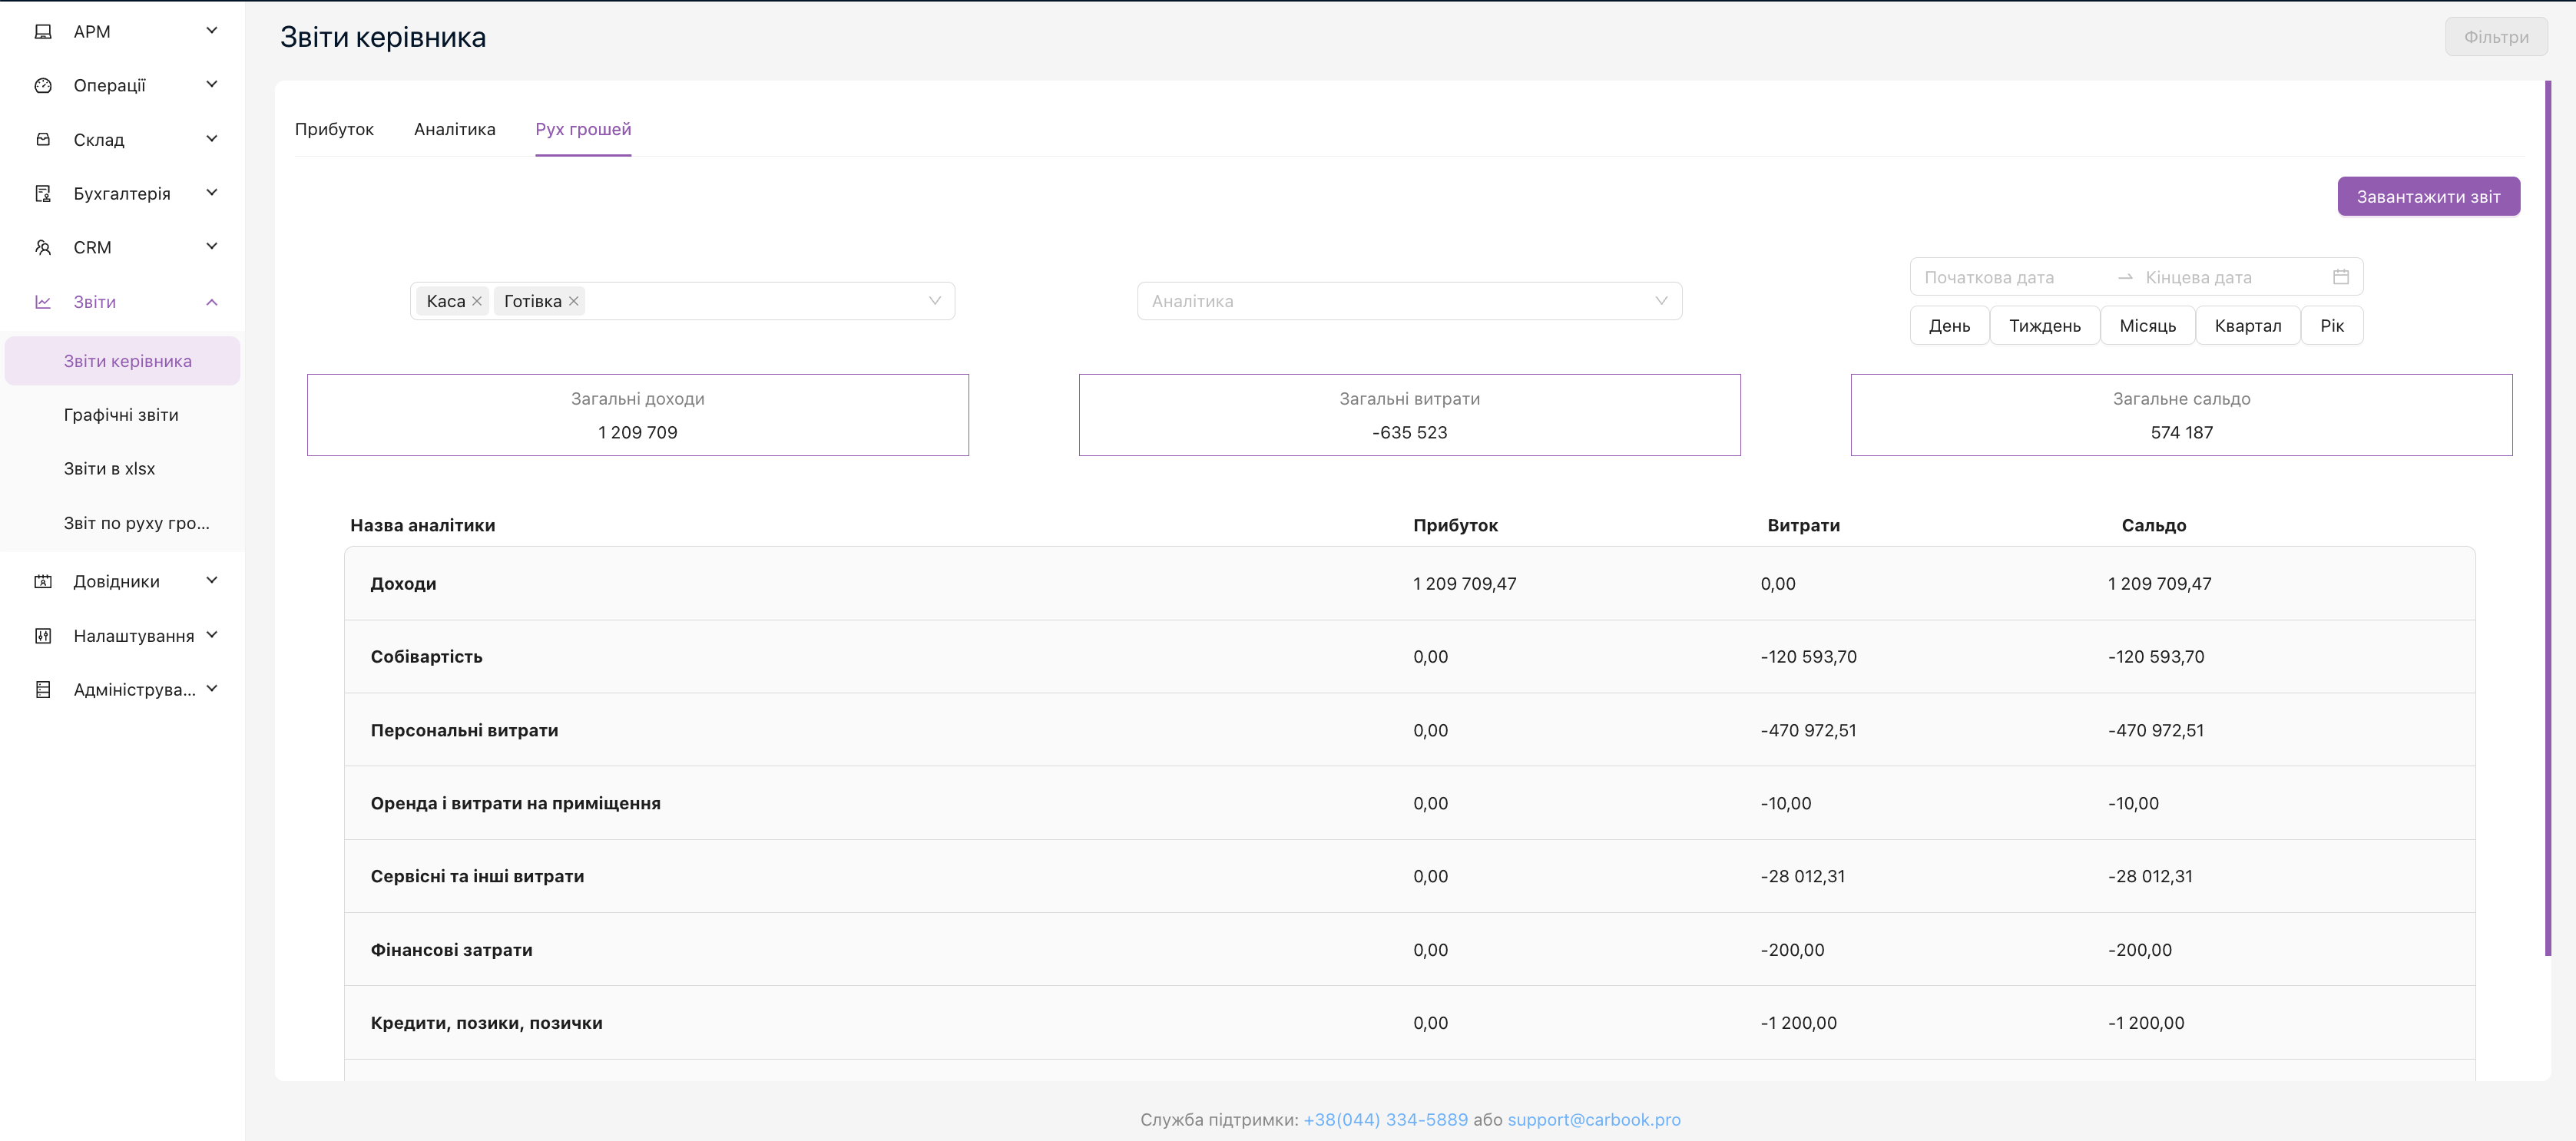Click the АРМ monitor icon
Viewport: 2576px width, 1141px height.
pyautogui.click(x=43, y=32)
